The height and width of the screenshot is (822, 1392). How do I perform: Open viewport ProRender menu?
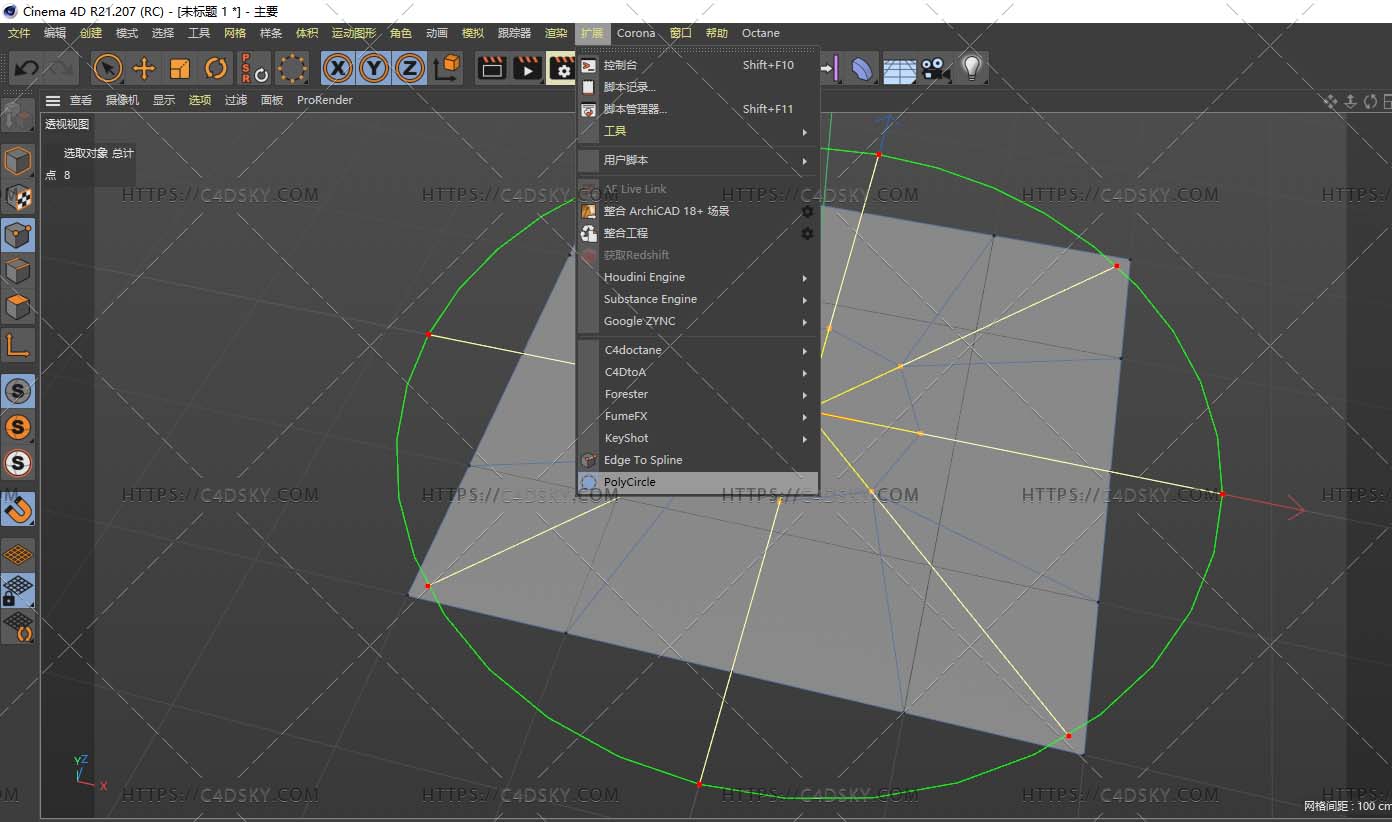pos(325,100)
